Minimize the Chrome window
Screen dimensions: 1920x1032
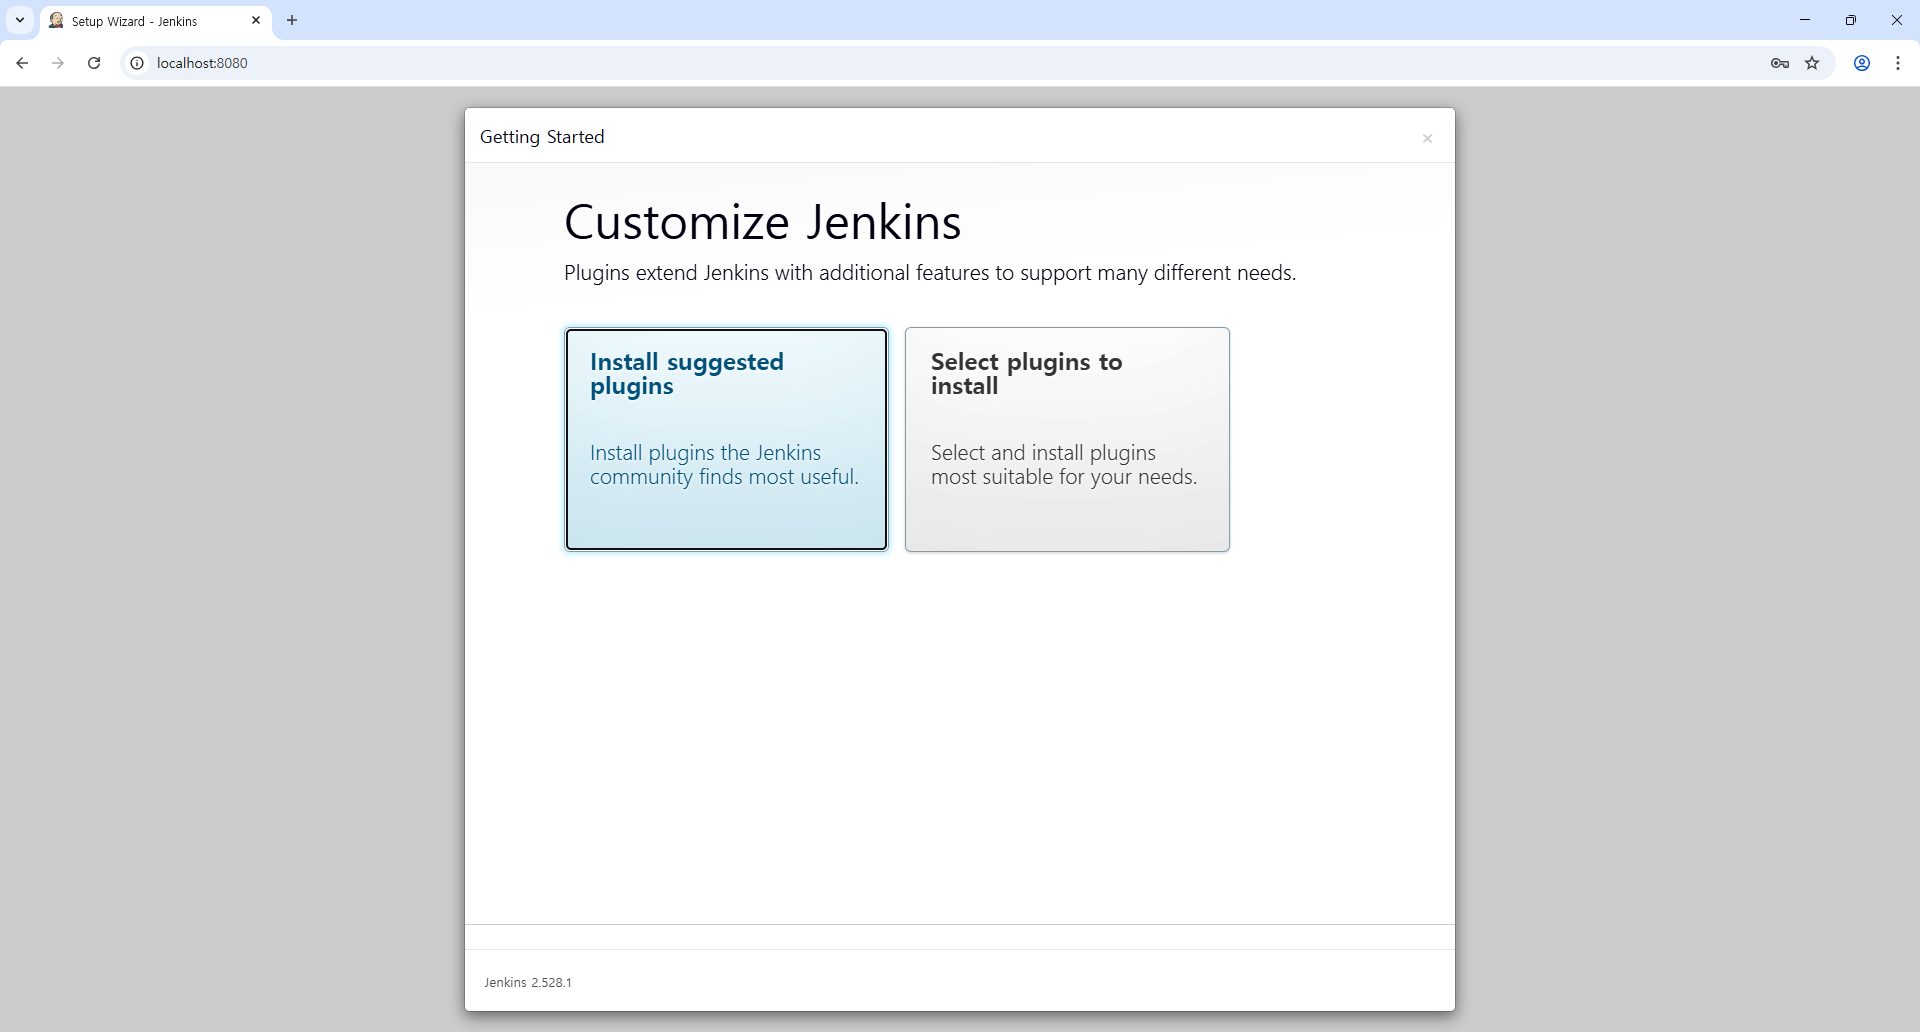(x=1805, y=20)
